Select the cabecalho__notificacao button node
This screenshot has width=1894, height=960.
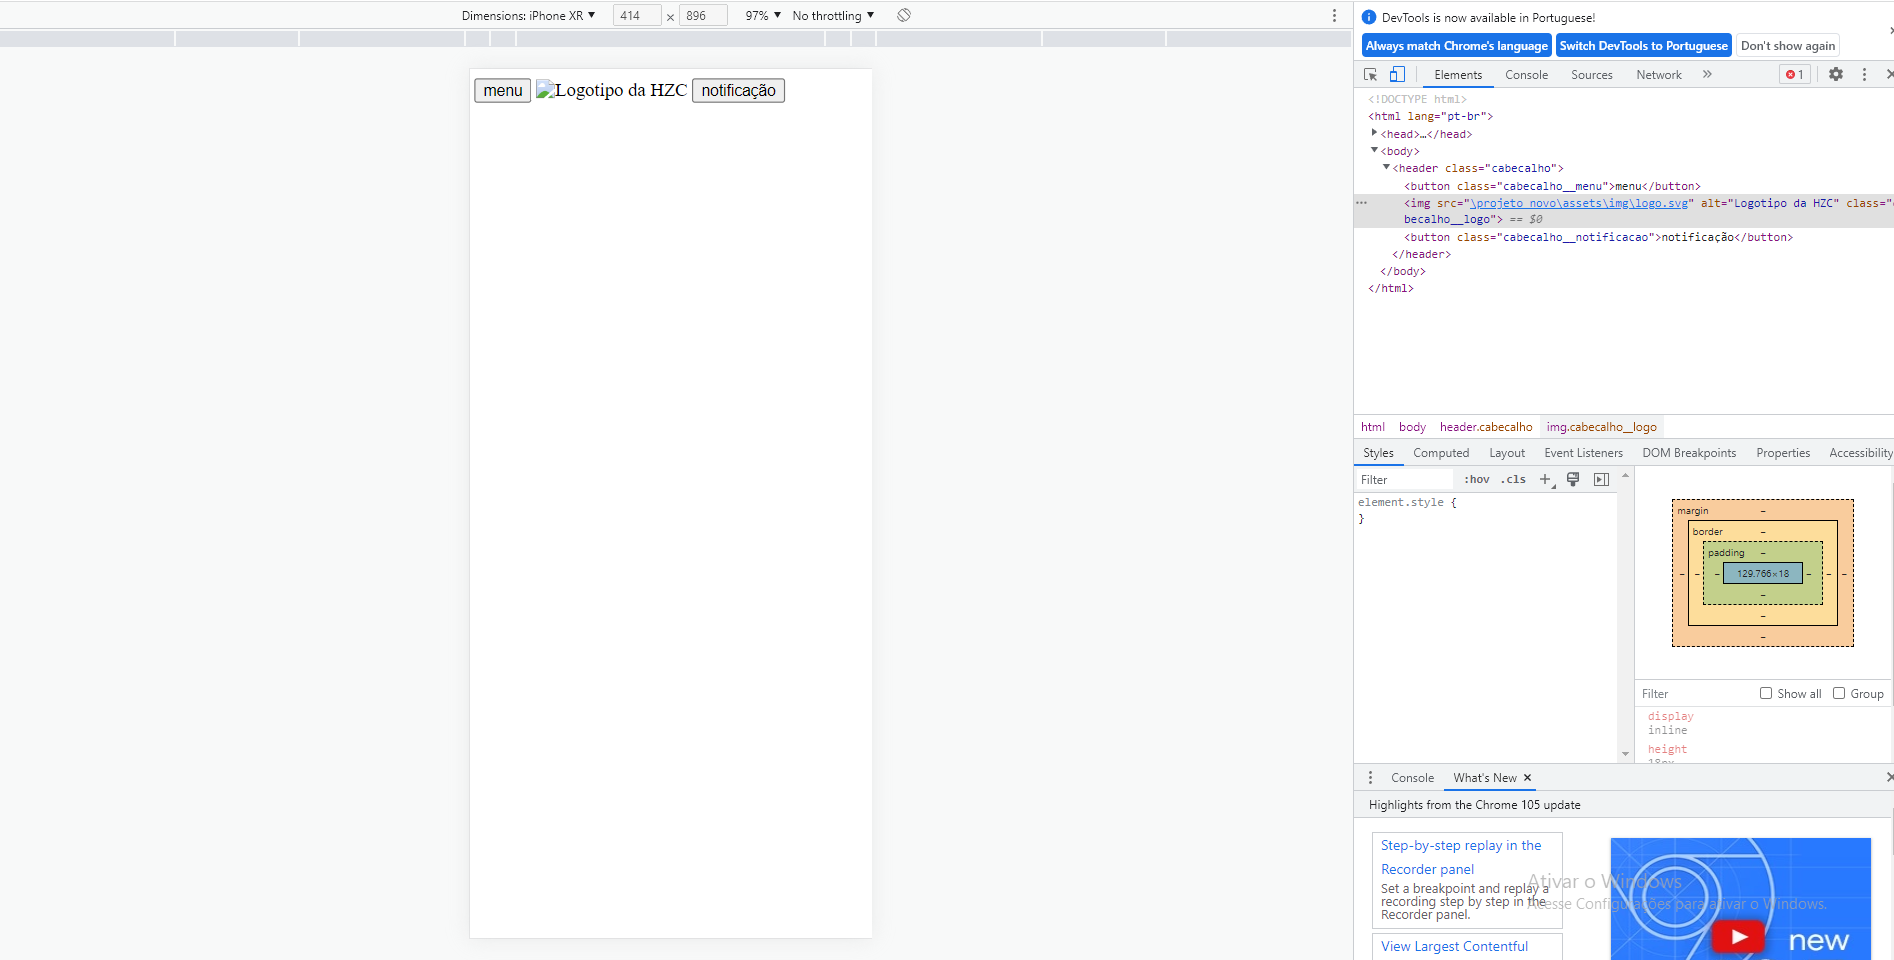pos(1598,237)
